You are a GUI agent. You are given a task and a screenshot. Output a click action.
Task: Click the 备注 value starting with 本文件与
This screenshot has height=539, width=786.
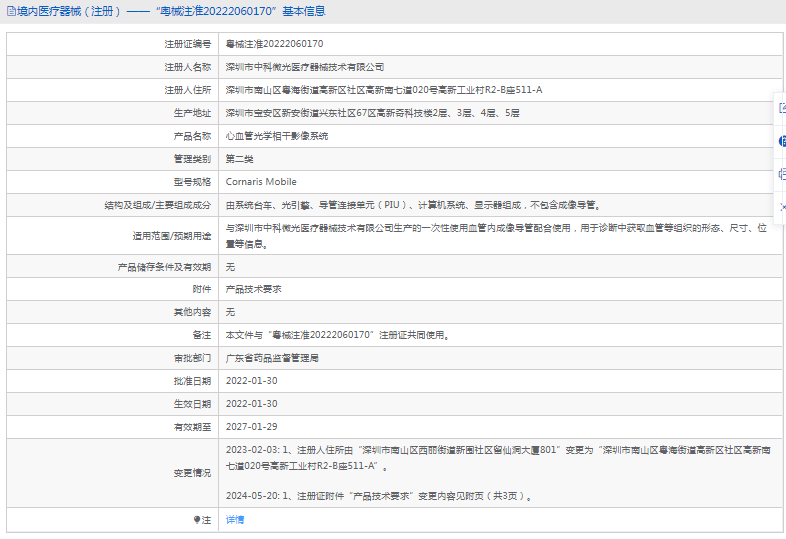coord(337,335)
